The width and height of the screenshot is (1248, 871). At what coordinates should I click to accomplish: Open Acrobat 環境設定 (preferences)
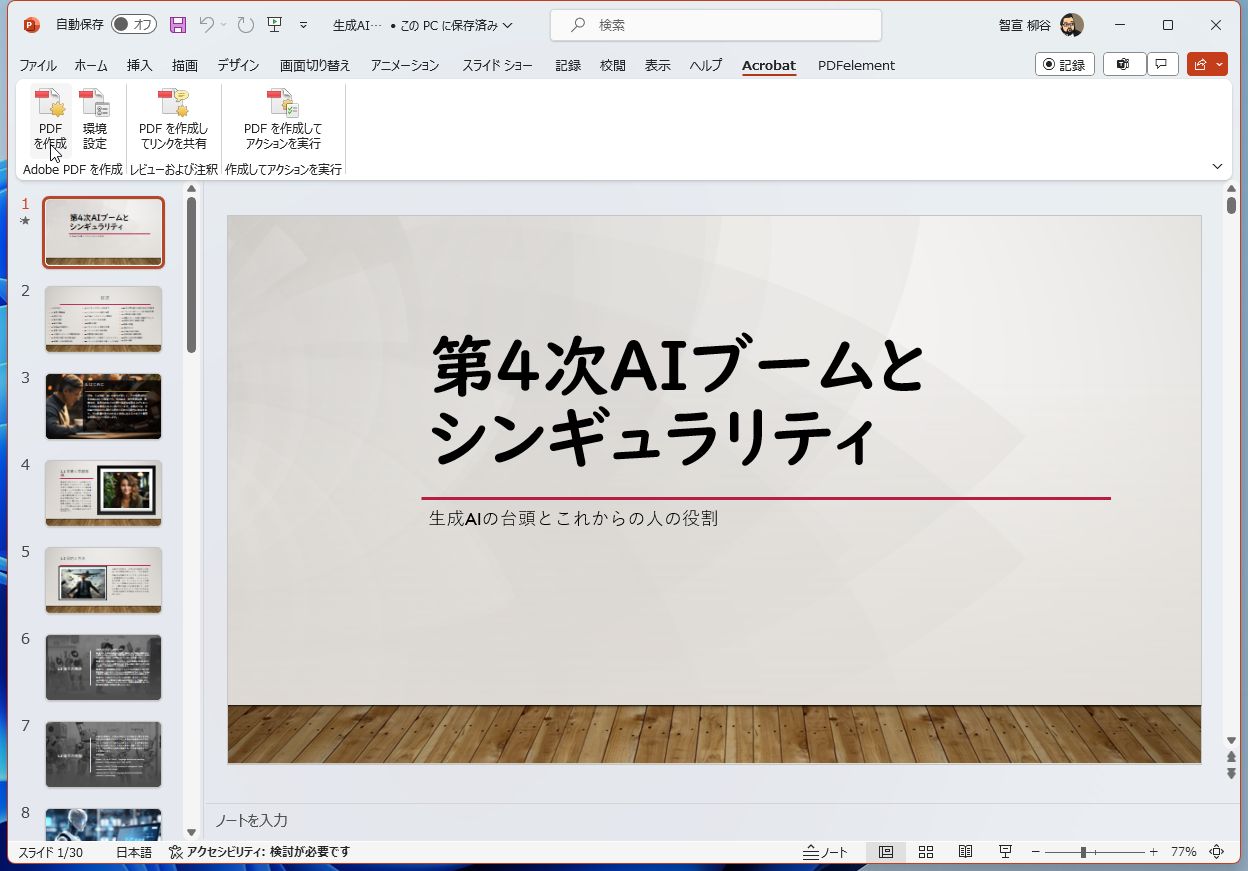pyautogui.click(x=95, y=118)
